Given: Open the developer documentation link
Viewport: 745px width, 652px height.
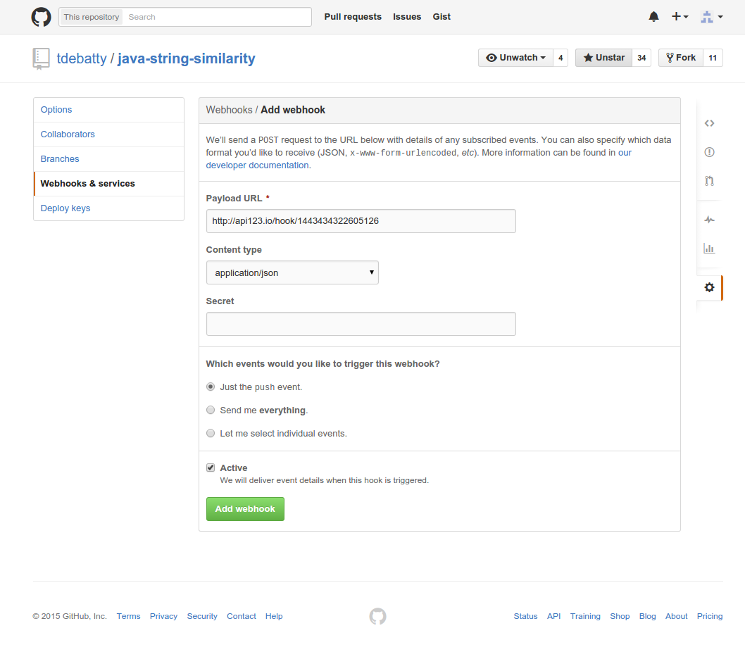Looking at the screenshot, I should pos(258,165).
